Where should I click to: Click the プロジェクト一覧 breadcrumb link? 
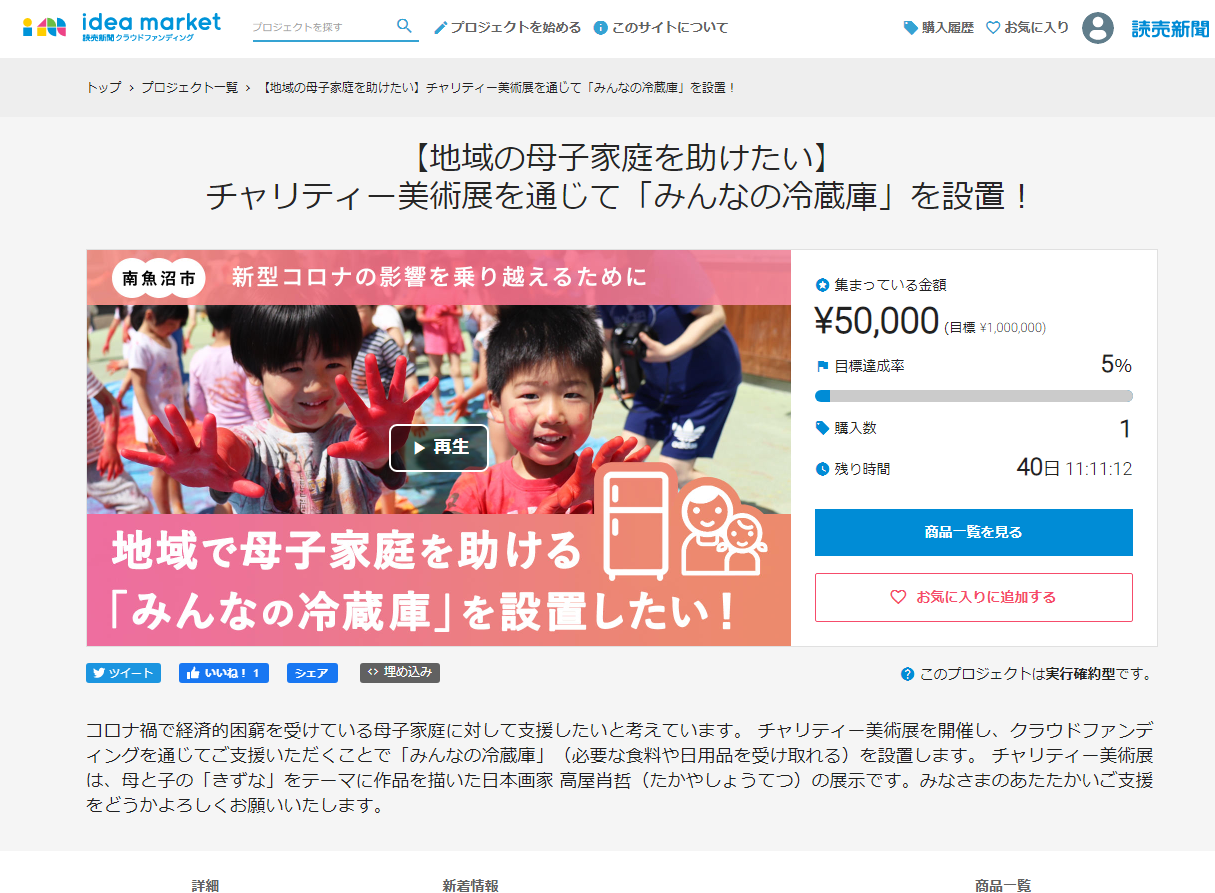point(189,88)
